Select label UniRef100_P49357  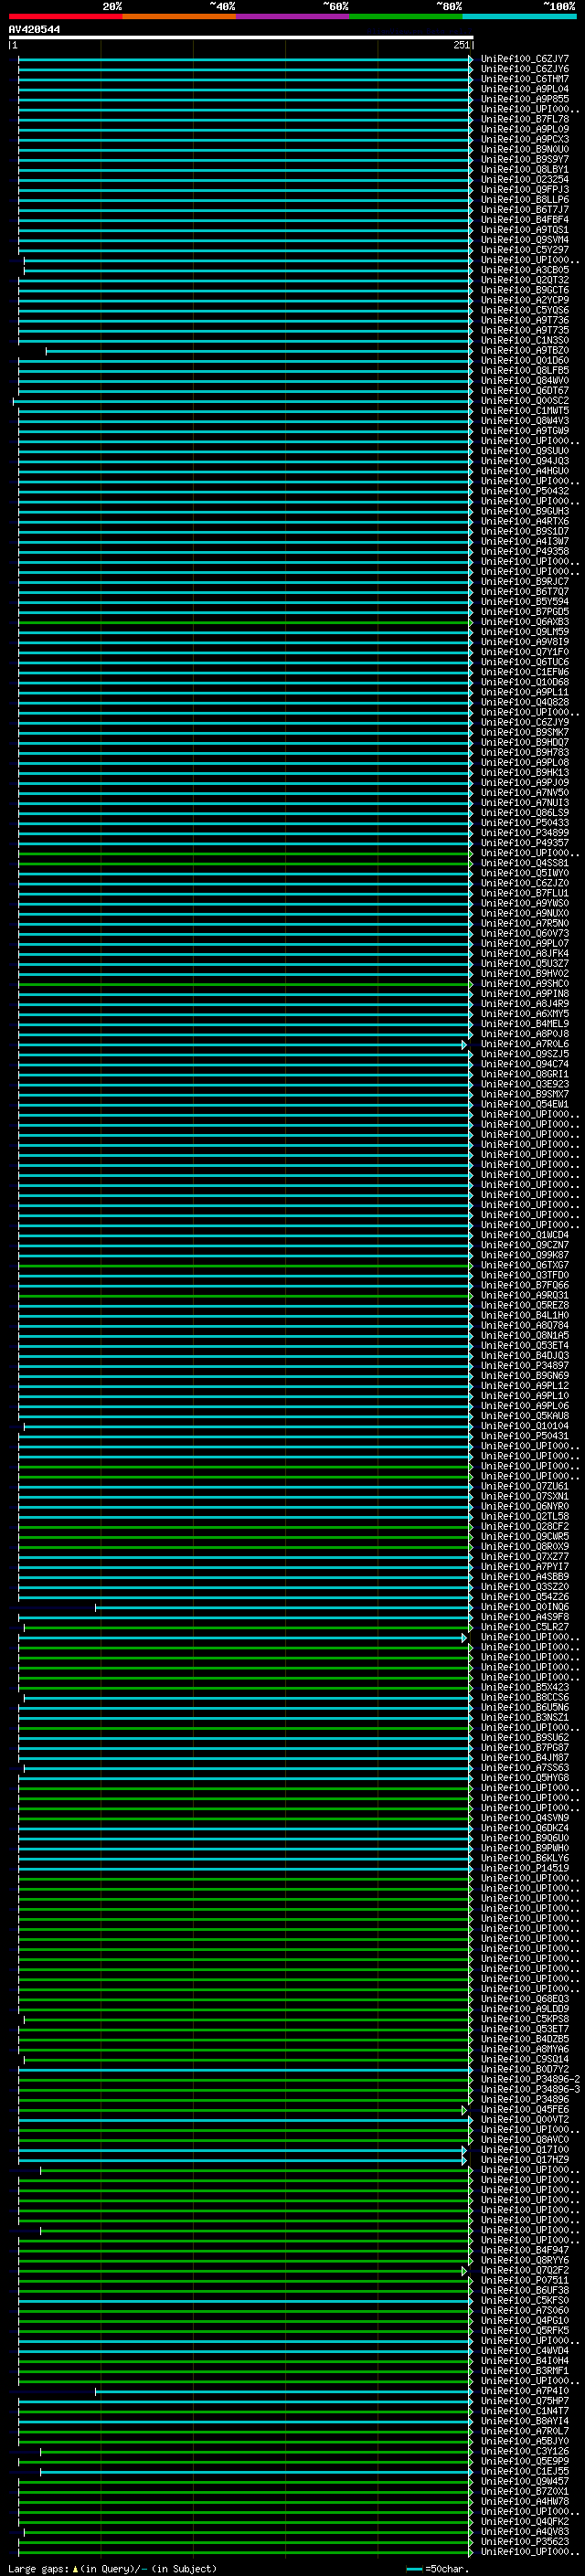[525, 843]
